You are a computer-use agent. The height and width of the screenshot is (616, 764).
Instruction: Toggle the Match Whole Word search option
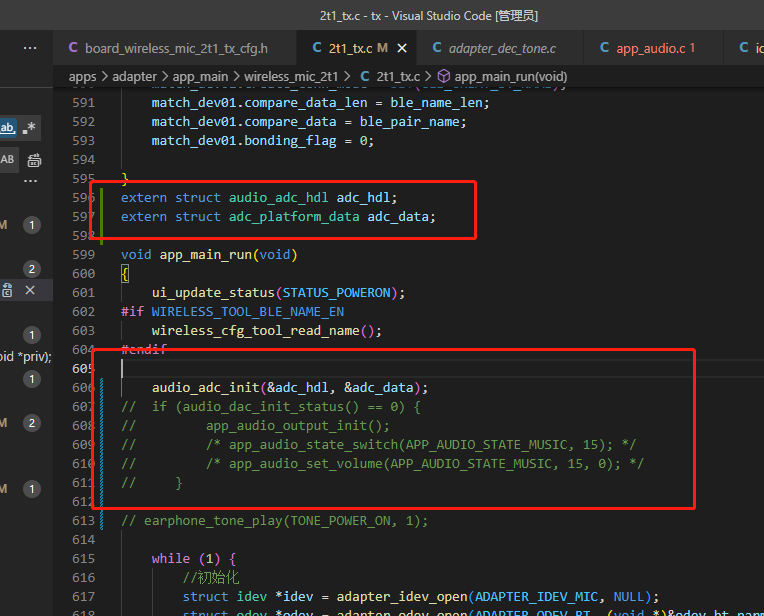7,128
